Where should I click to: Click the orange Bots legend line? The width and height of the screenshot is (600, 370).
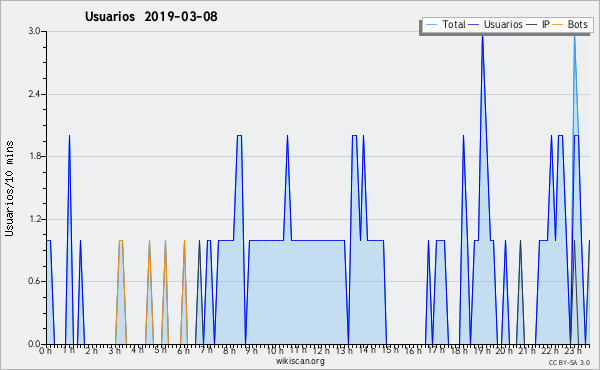(x=558, y=24)
